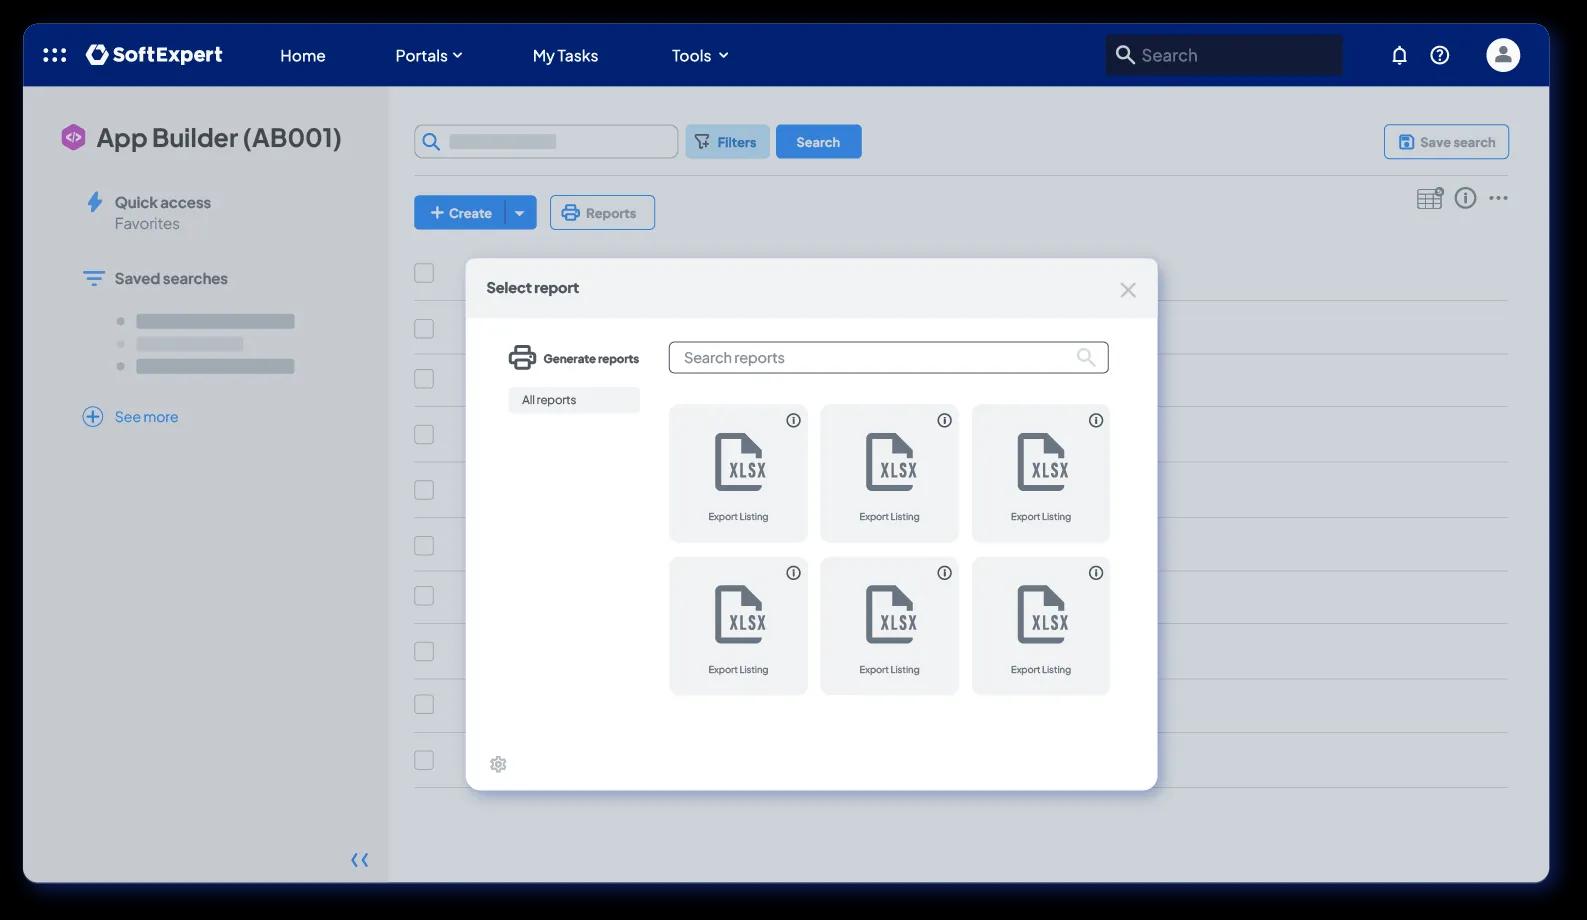Viewport: 1587px width, 920px height.
Task: Click the Search reports input field
Action: coord(888,358)
